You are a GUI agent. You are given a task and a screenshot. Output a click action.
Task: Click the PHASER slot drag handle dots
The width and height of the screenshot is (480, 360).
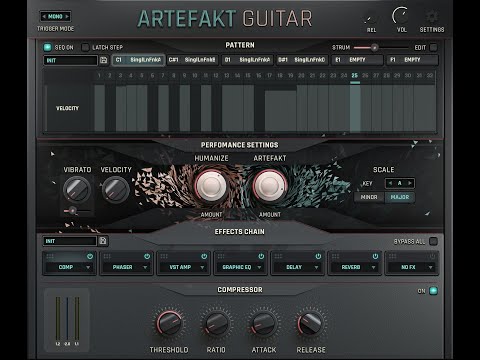107,256
